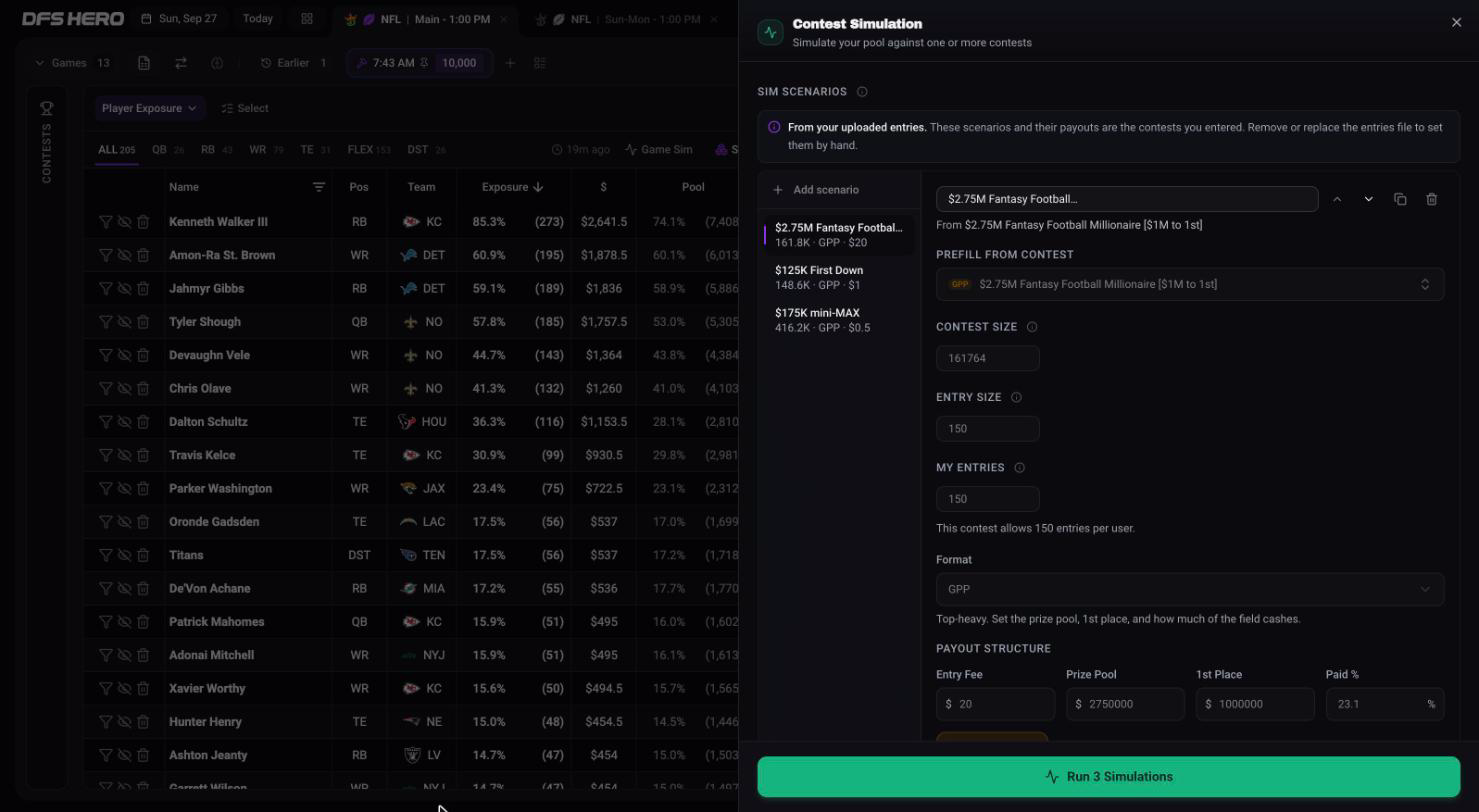Close the NFL Main 1:00 PM tab
1479x812 pixels.
tap(503, 20)
